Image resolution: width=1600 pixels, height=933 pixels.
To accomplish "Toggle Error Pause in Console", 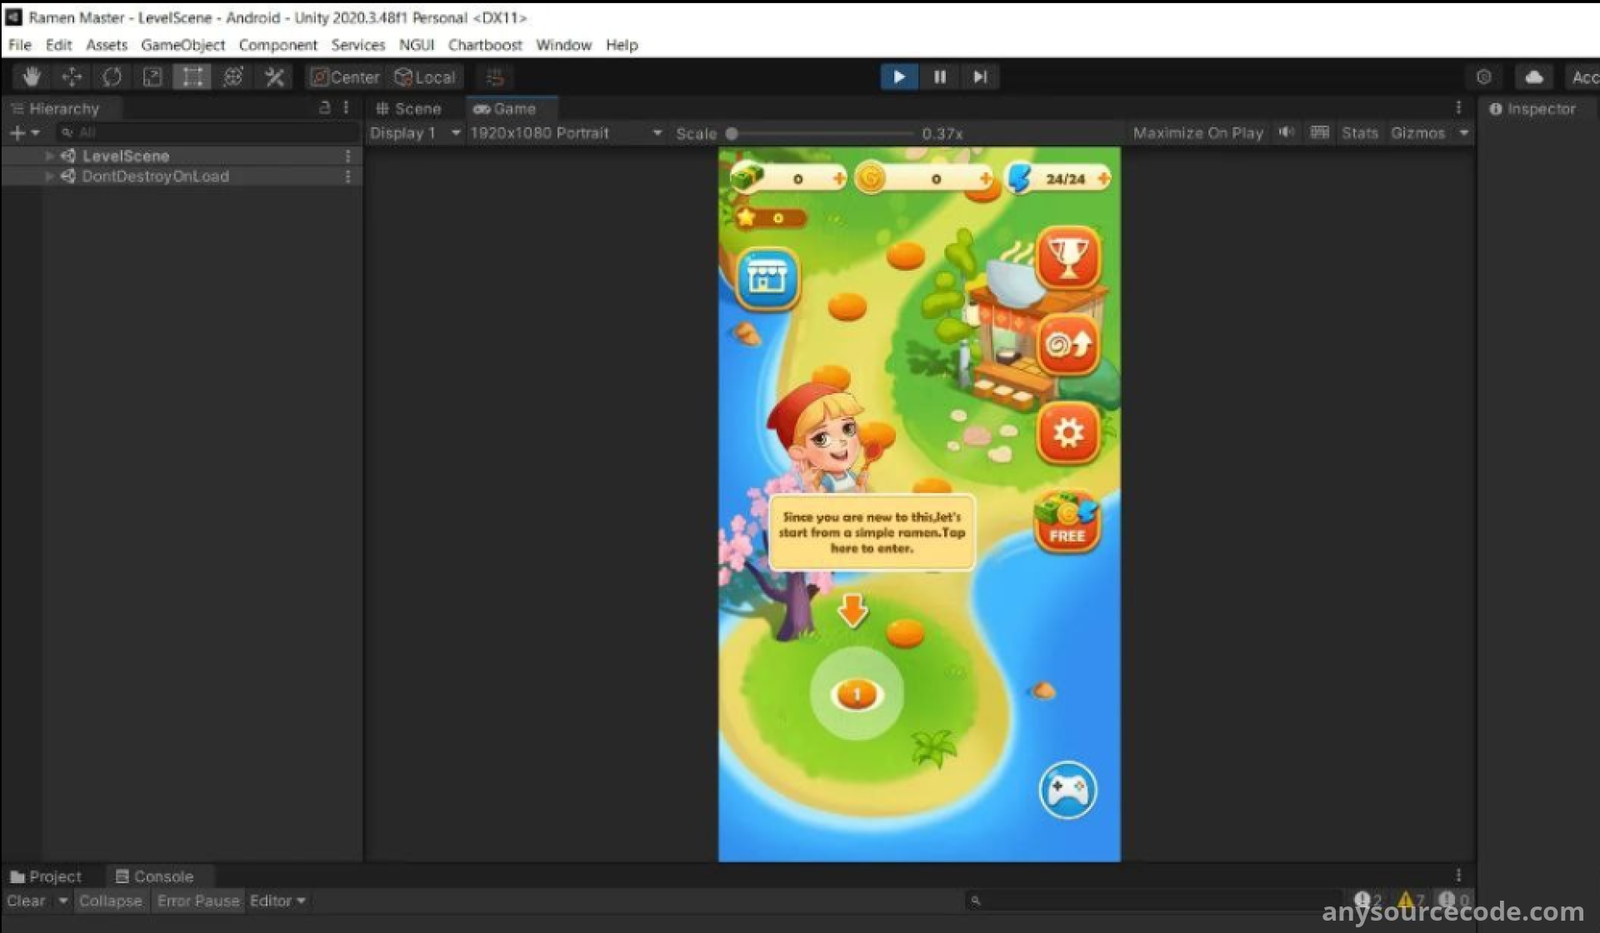I will (198, 901).
